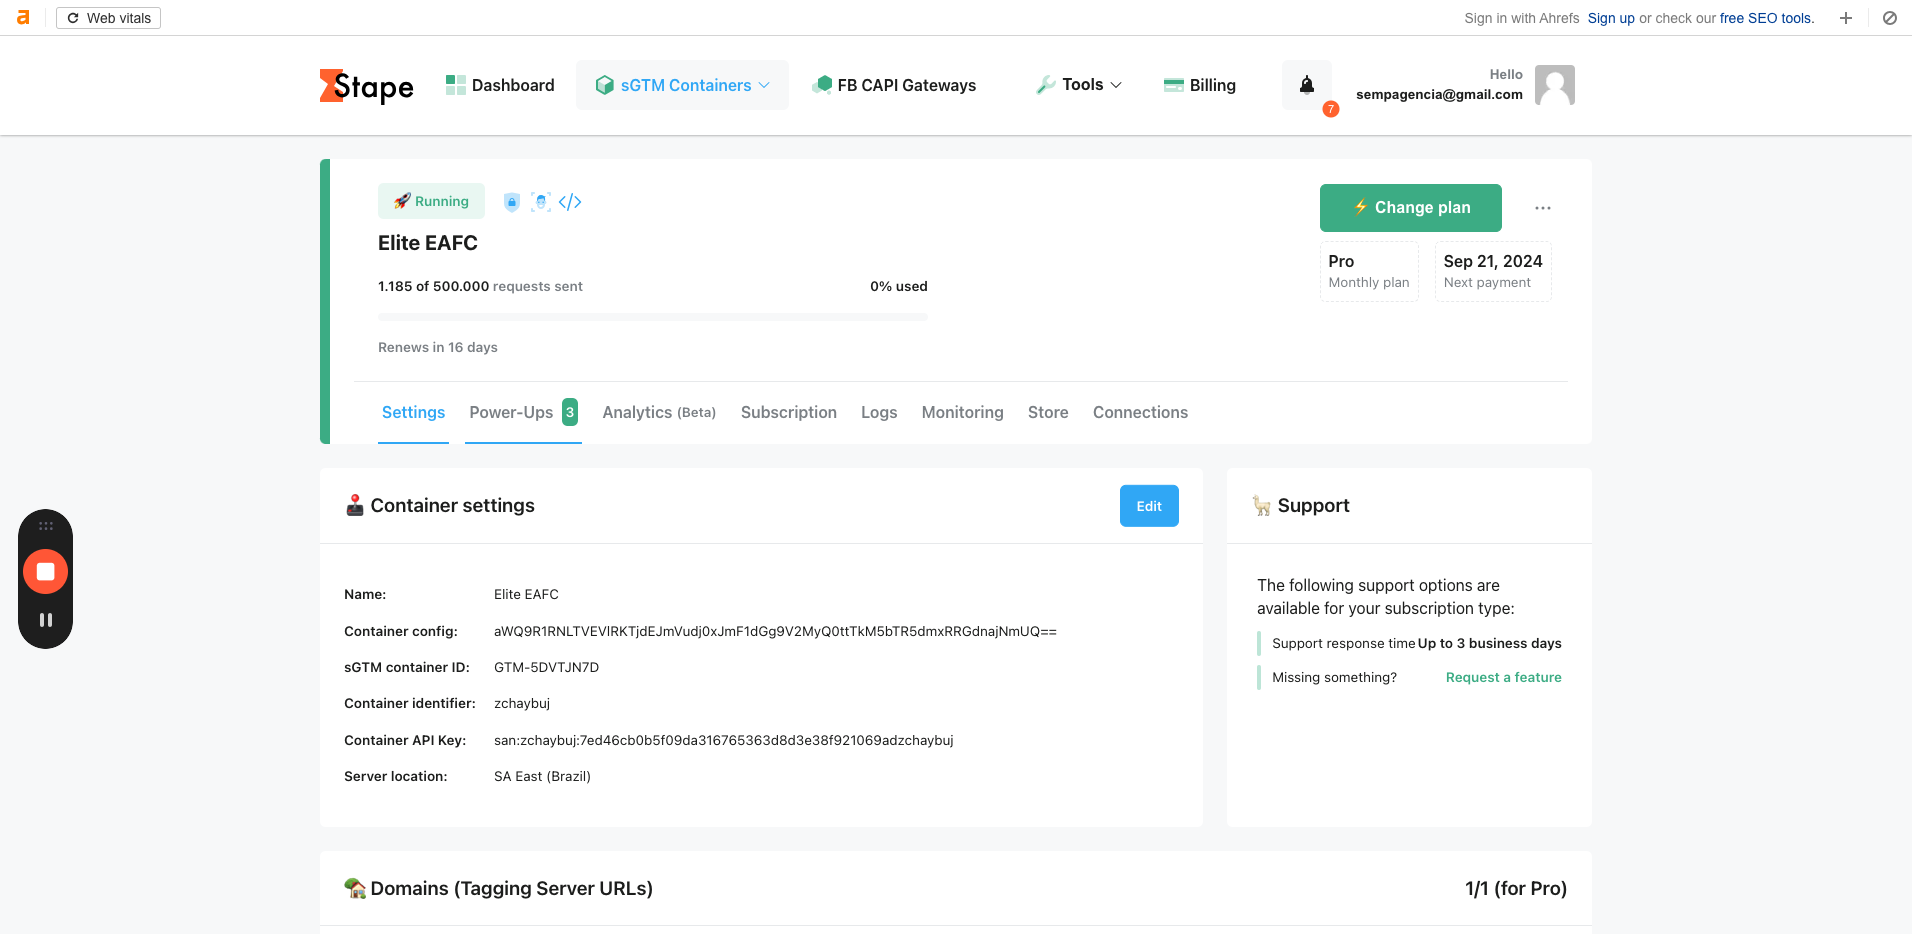Screen dimensions: 1912x934
Task: Click the GTM-5DVTJN7D container ID
Action: [546, 667]
